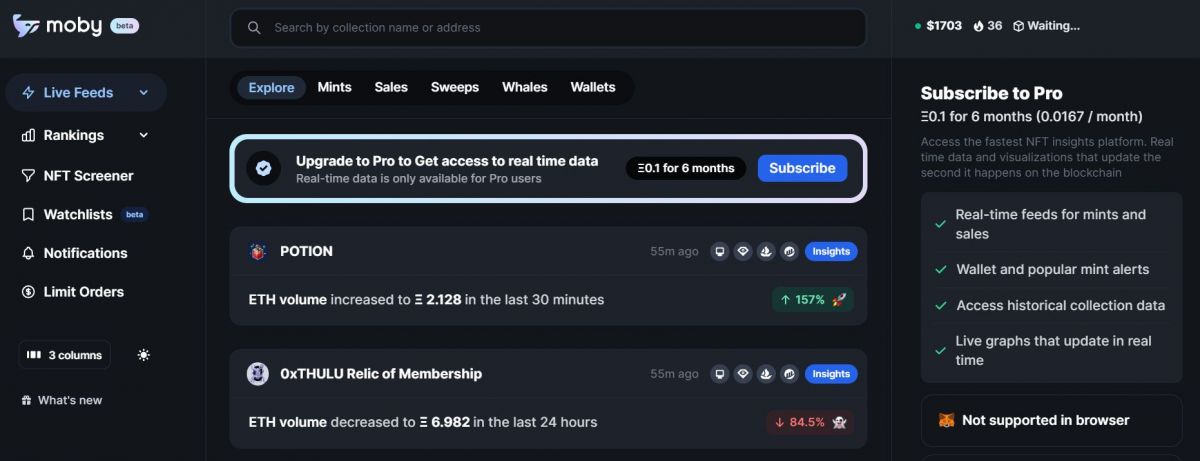Open the OpenSea icon on the POTION row
Image resolution: width=1200 pixels, height=461 pixels.
coord(766,252)
